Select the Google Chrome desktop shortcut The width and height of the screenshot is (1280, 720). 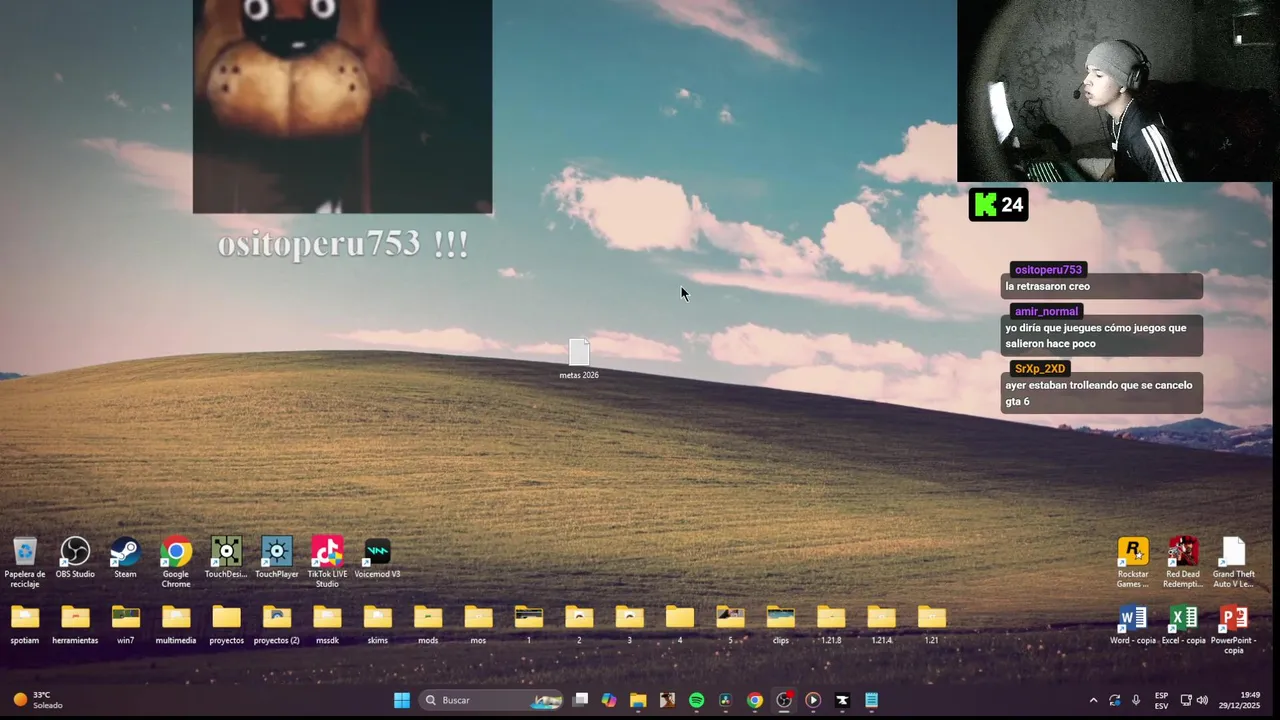176,562
